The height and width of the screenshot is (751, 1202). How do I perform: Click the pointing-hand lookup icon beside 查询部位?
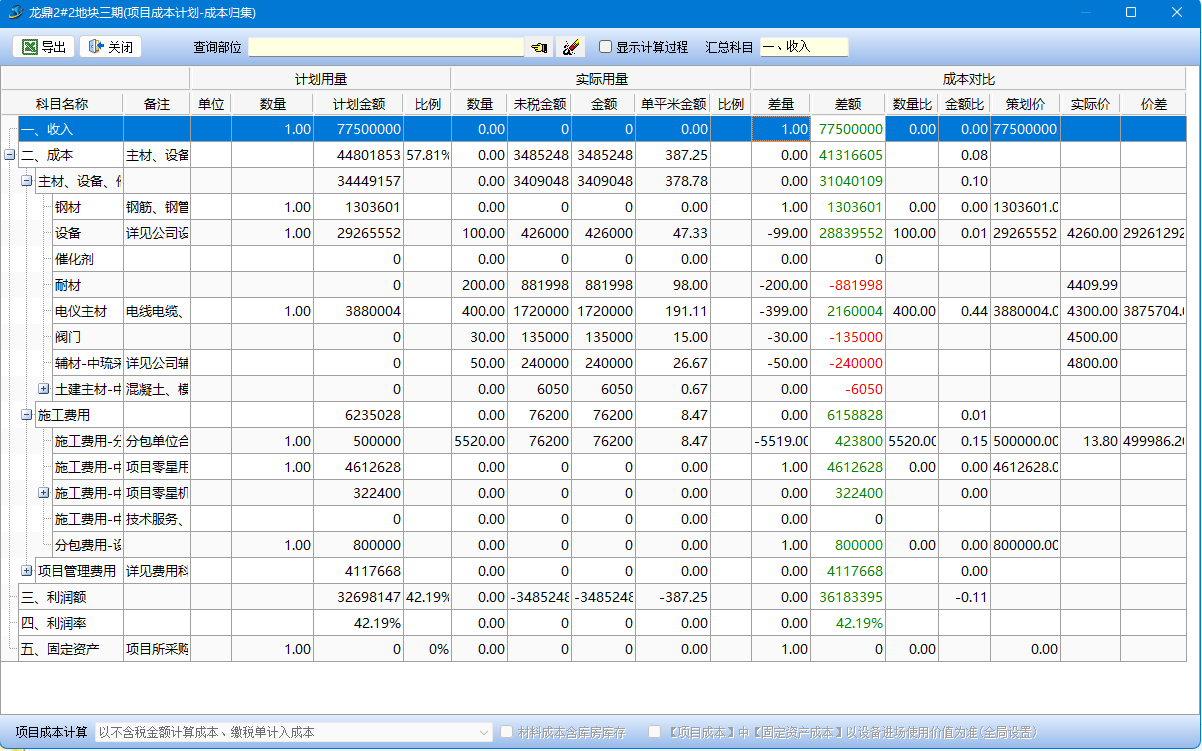pyautogui.click(x=539, y=47)
